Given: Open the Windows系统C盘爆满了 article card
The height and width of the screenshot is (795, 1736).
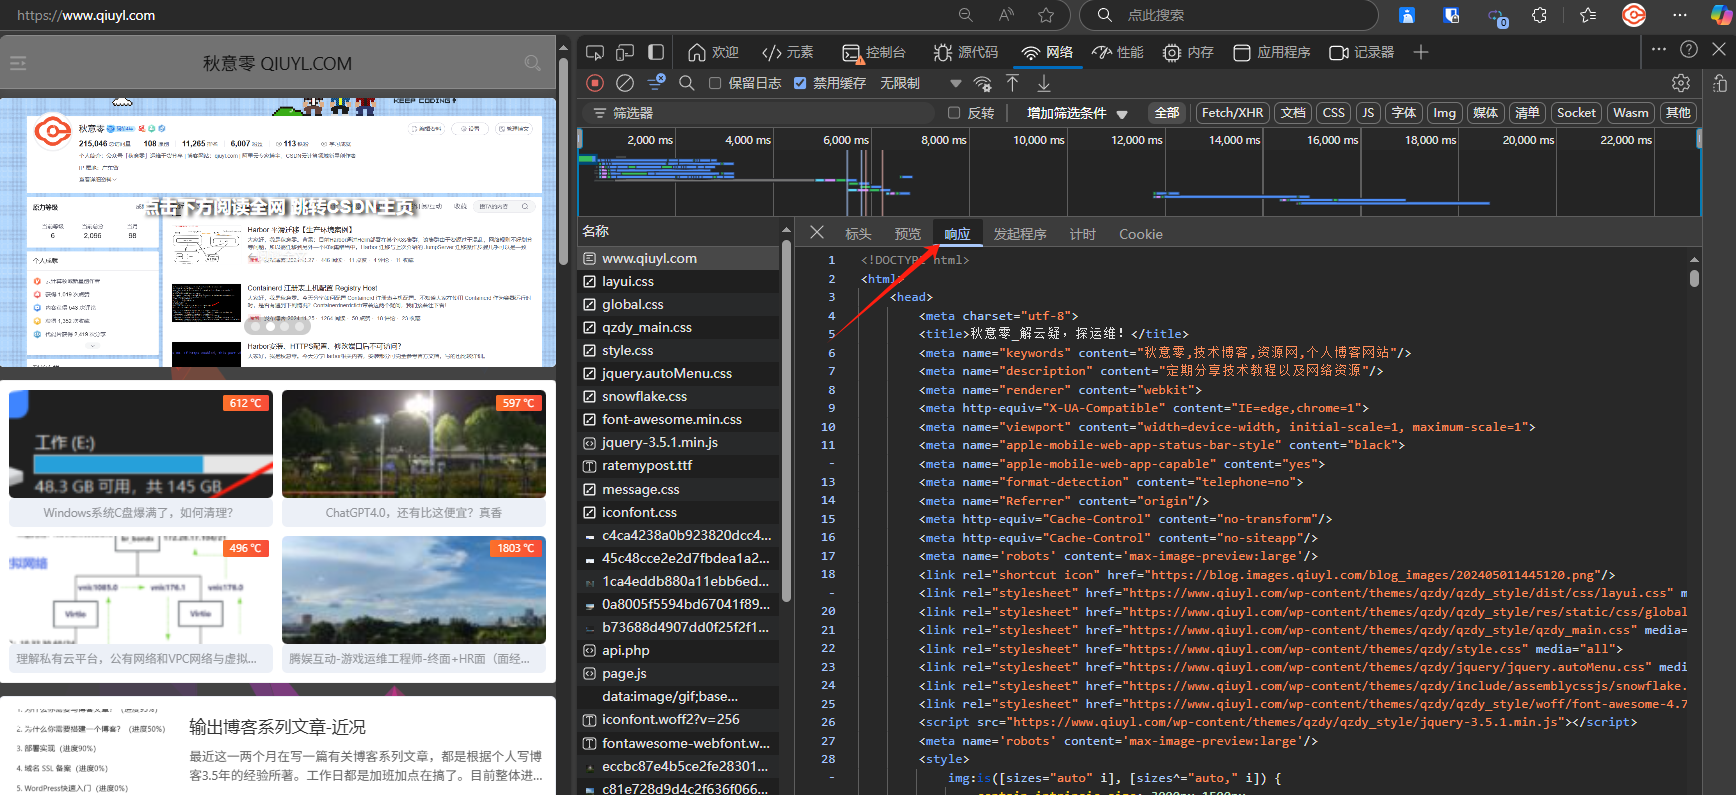Looking at the screenshot, I should (x=141, y=458).
